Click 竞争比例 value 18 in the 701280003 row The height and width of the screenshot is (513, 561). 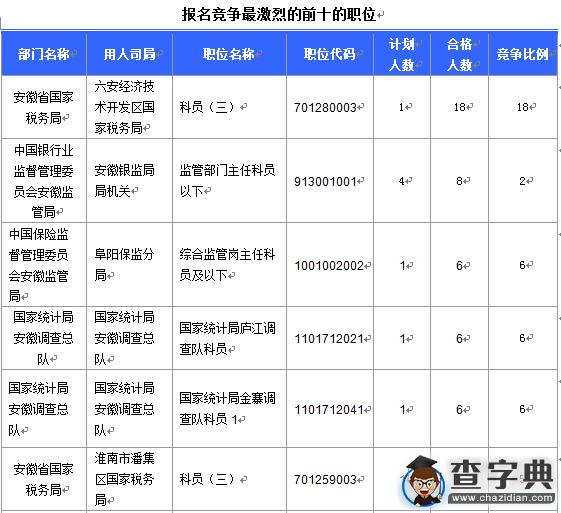coord(523,107)
